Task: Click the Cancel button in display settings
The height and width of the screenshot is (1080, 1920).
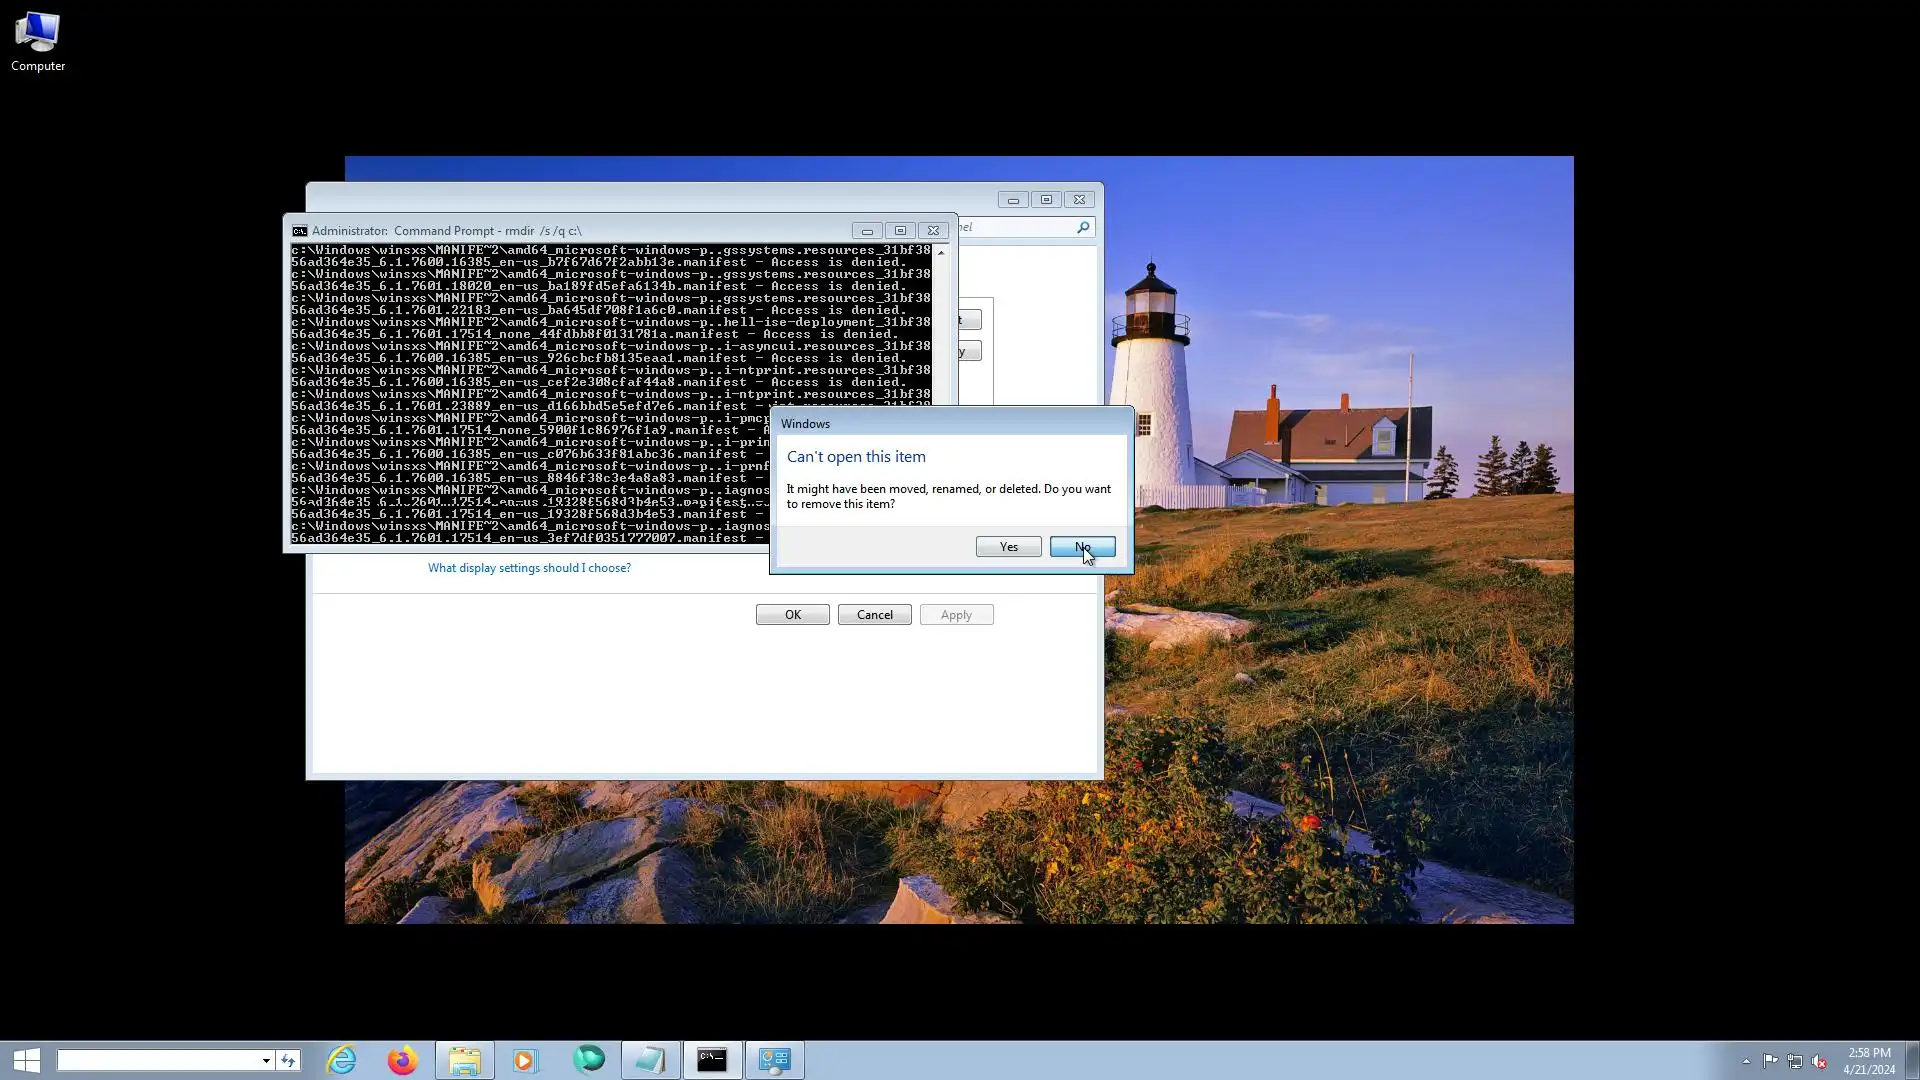Action: [x=874, y=615]
